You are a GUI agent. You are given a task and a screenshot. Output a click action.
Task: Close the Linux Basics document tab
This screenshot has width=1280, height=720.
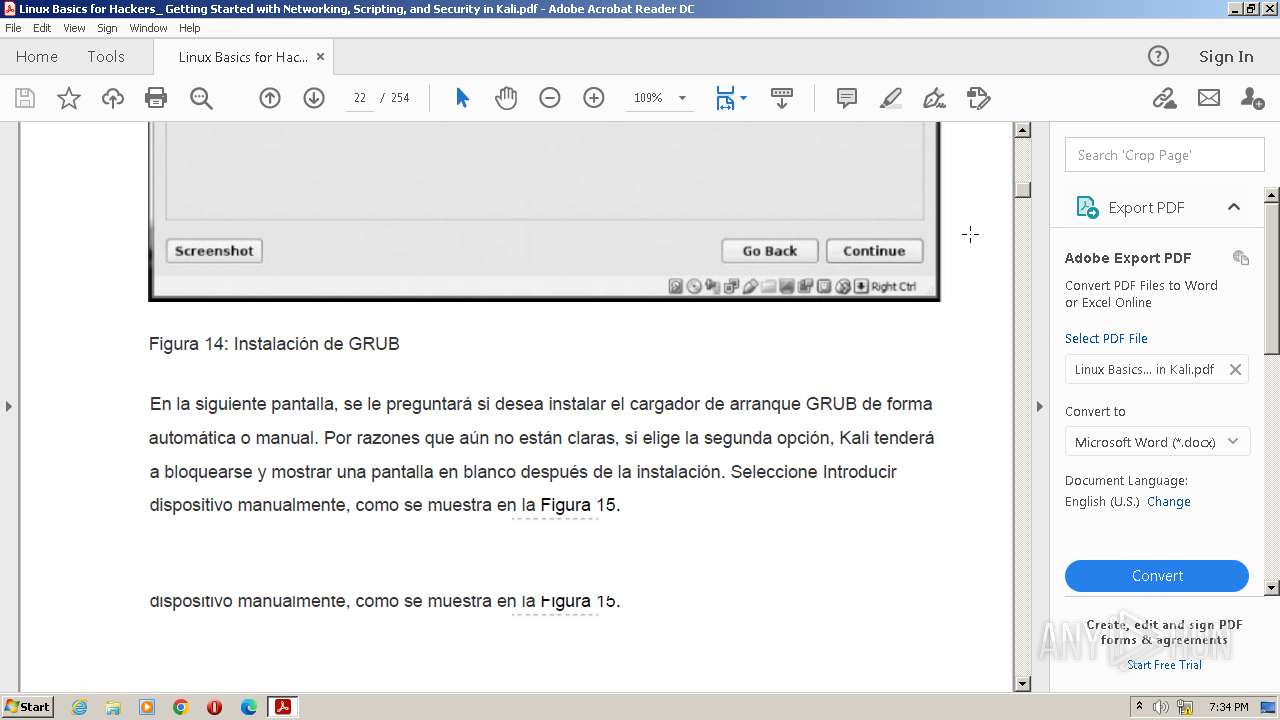point(321,57)
